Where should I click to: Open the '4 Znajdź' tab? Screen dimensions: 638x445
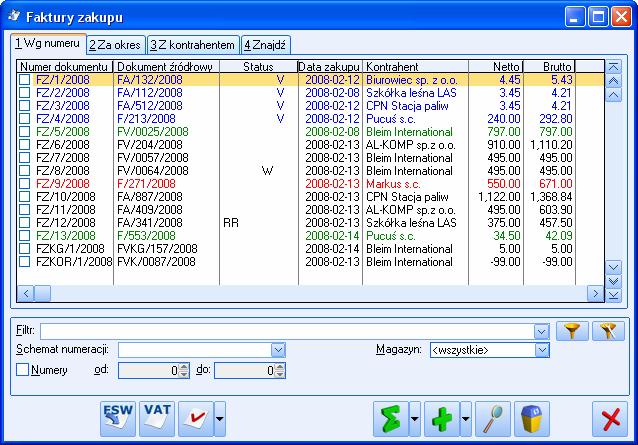(x=265, y=45)
